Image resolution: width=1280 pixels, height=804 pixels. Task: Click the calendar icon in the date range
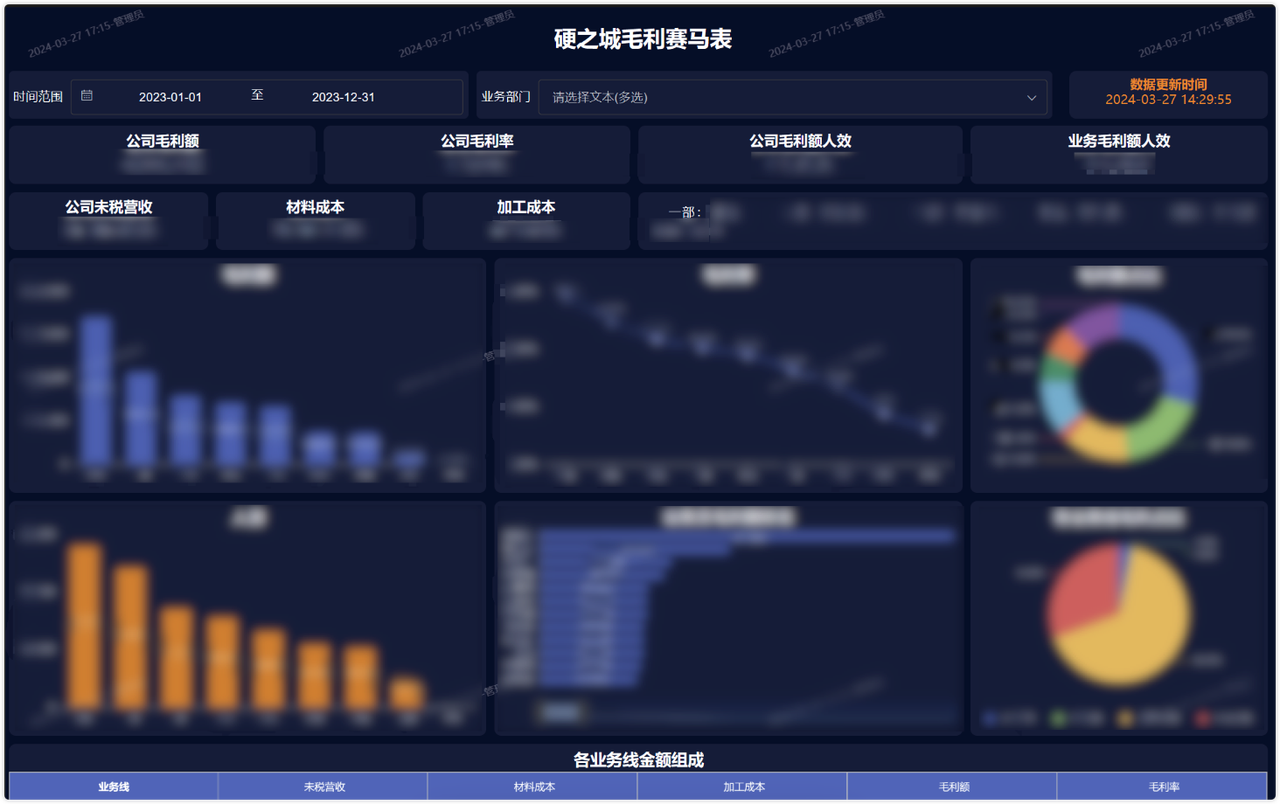(x=87, y=96)
